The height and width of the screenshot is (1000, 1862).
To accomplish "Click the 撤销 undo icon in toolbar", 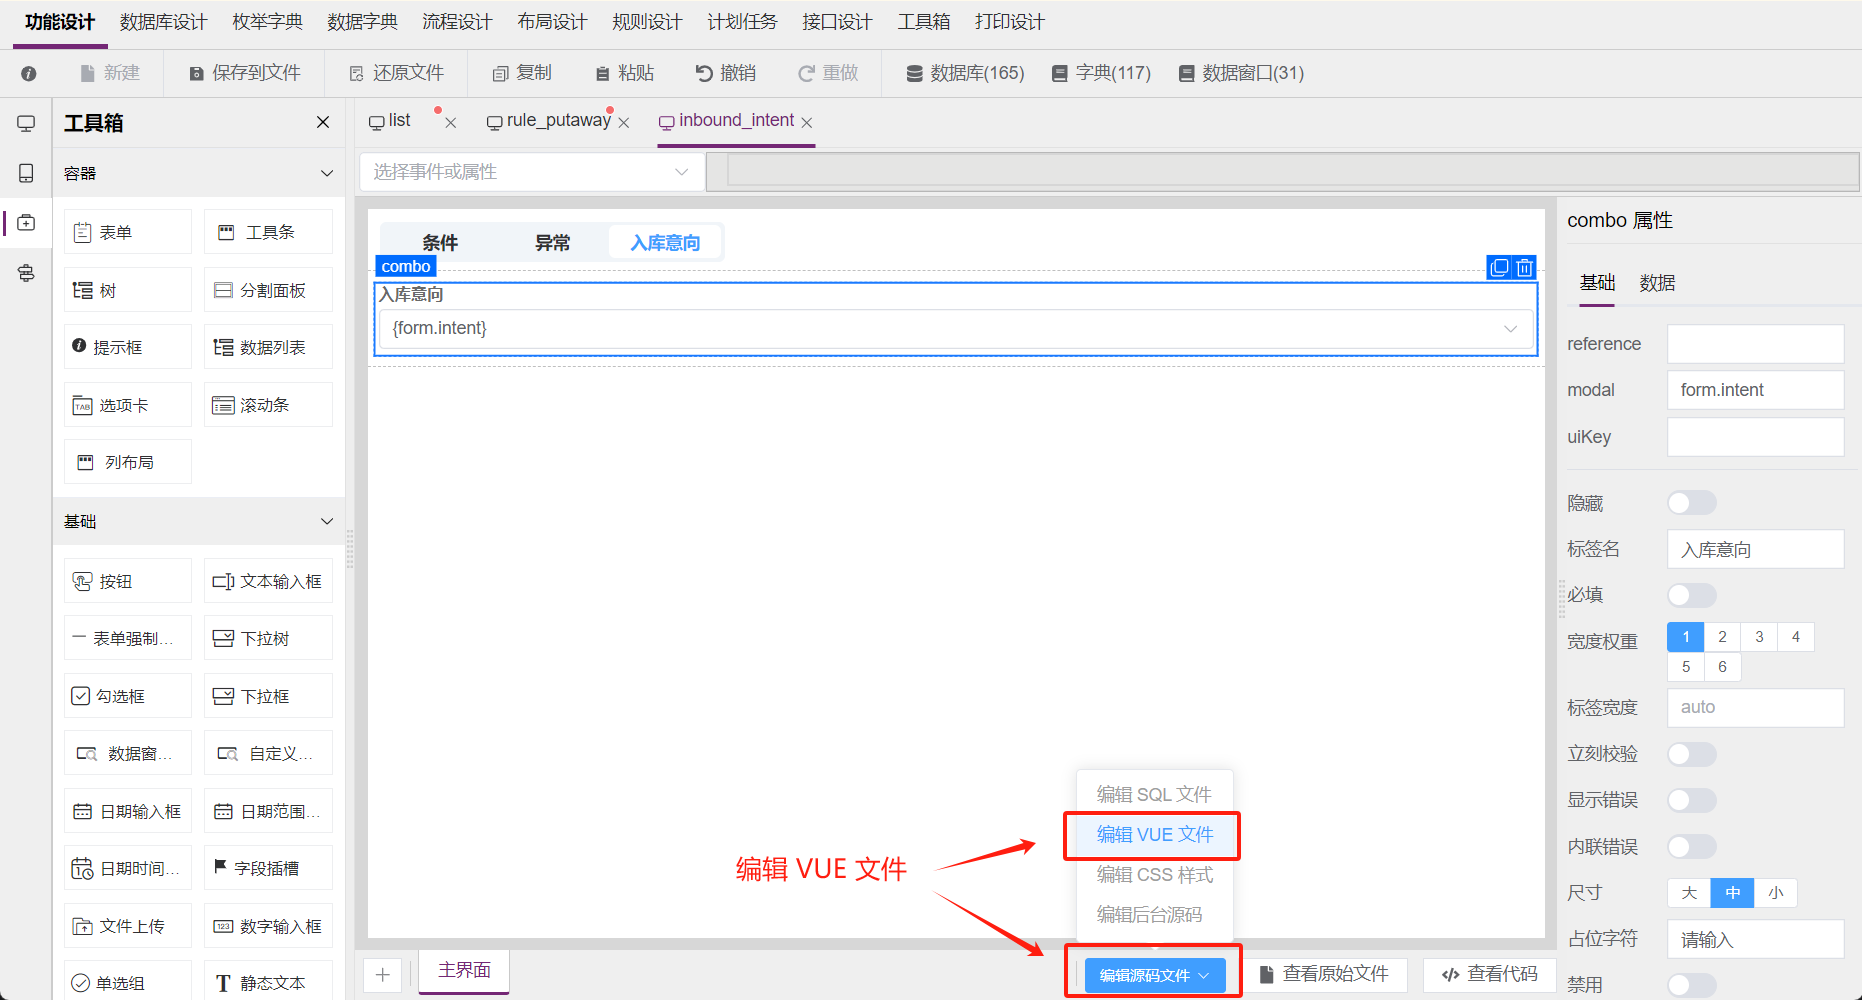I will [x=704, y=73].
